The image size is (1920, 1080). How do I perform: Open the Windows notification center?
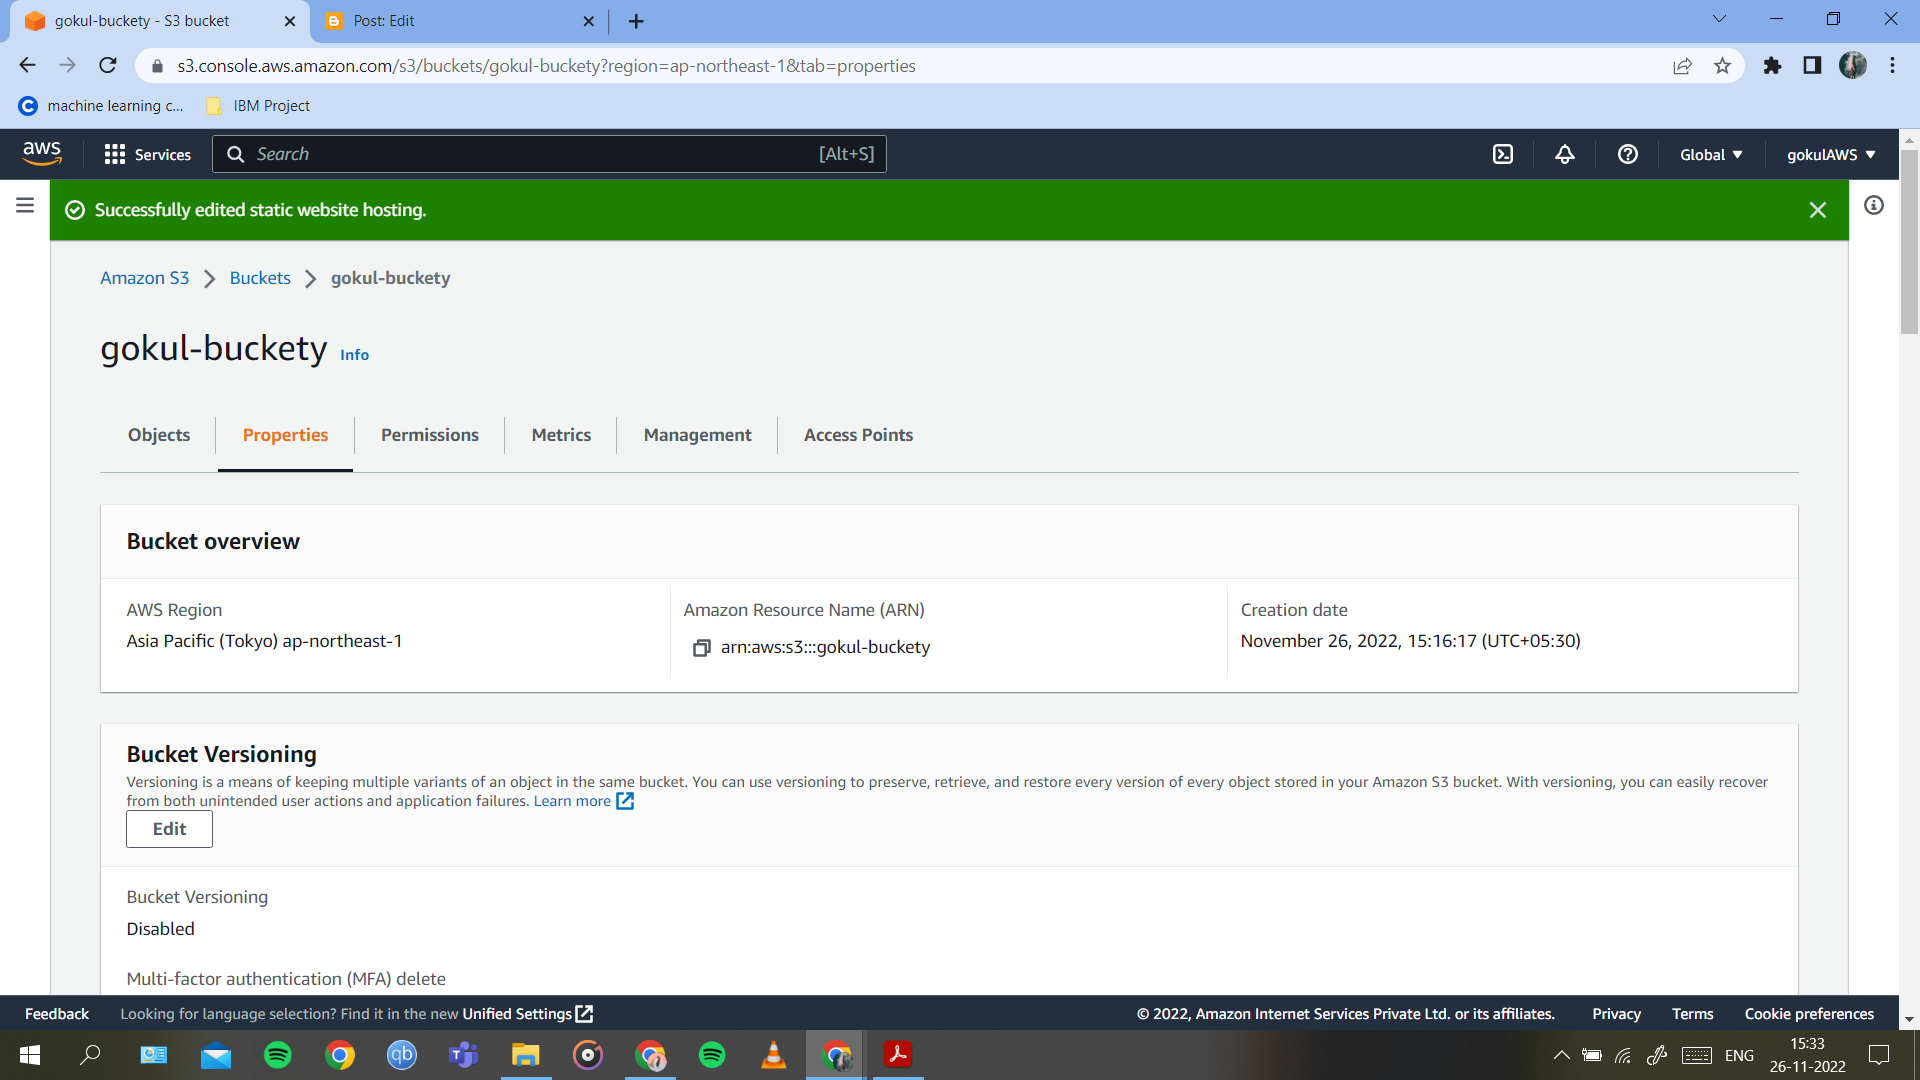click(x=1879, y=1055)
